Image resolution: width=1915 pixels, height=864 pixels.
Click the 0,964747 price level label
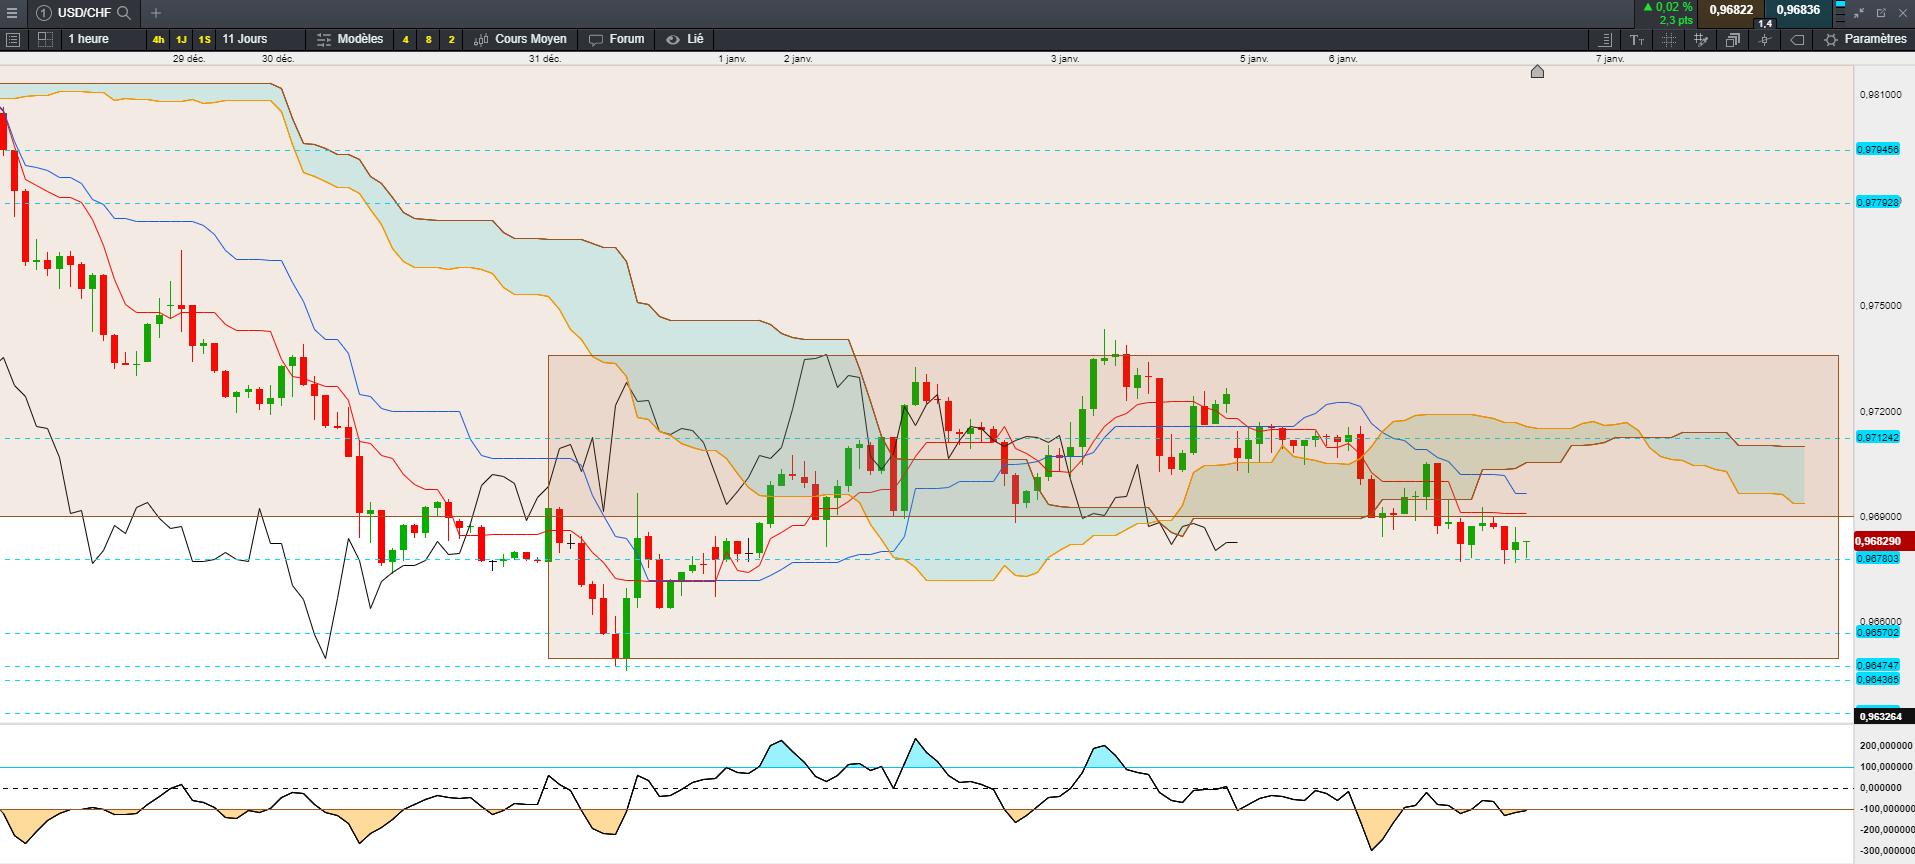[x=1877, y=665]
